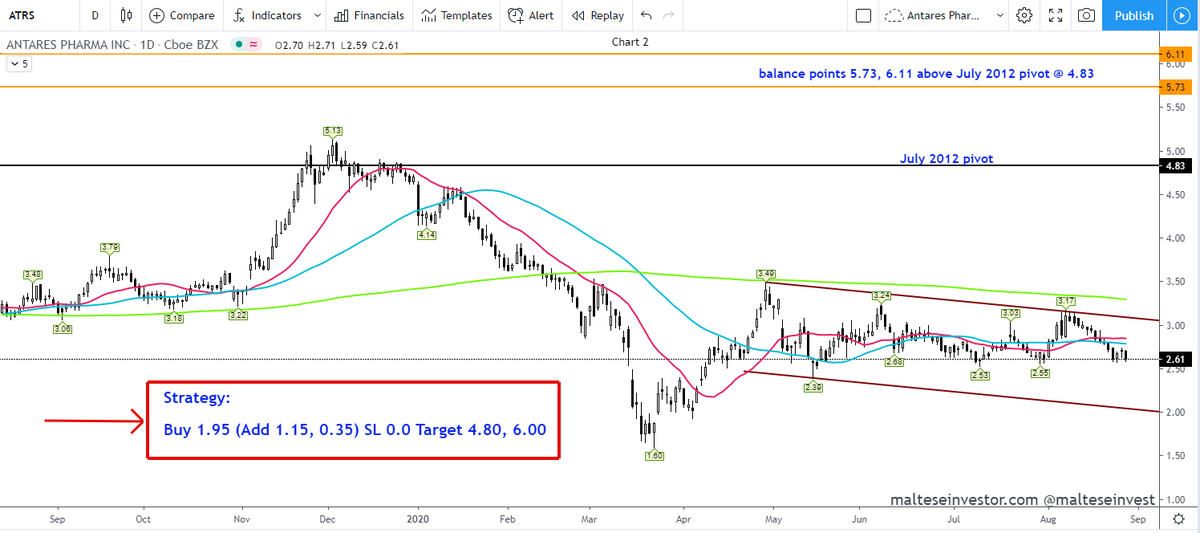The height and width of the screenshot is (533, 1200).
Task: Click the 5.13 high marker label
Action: 333,131
